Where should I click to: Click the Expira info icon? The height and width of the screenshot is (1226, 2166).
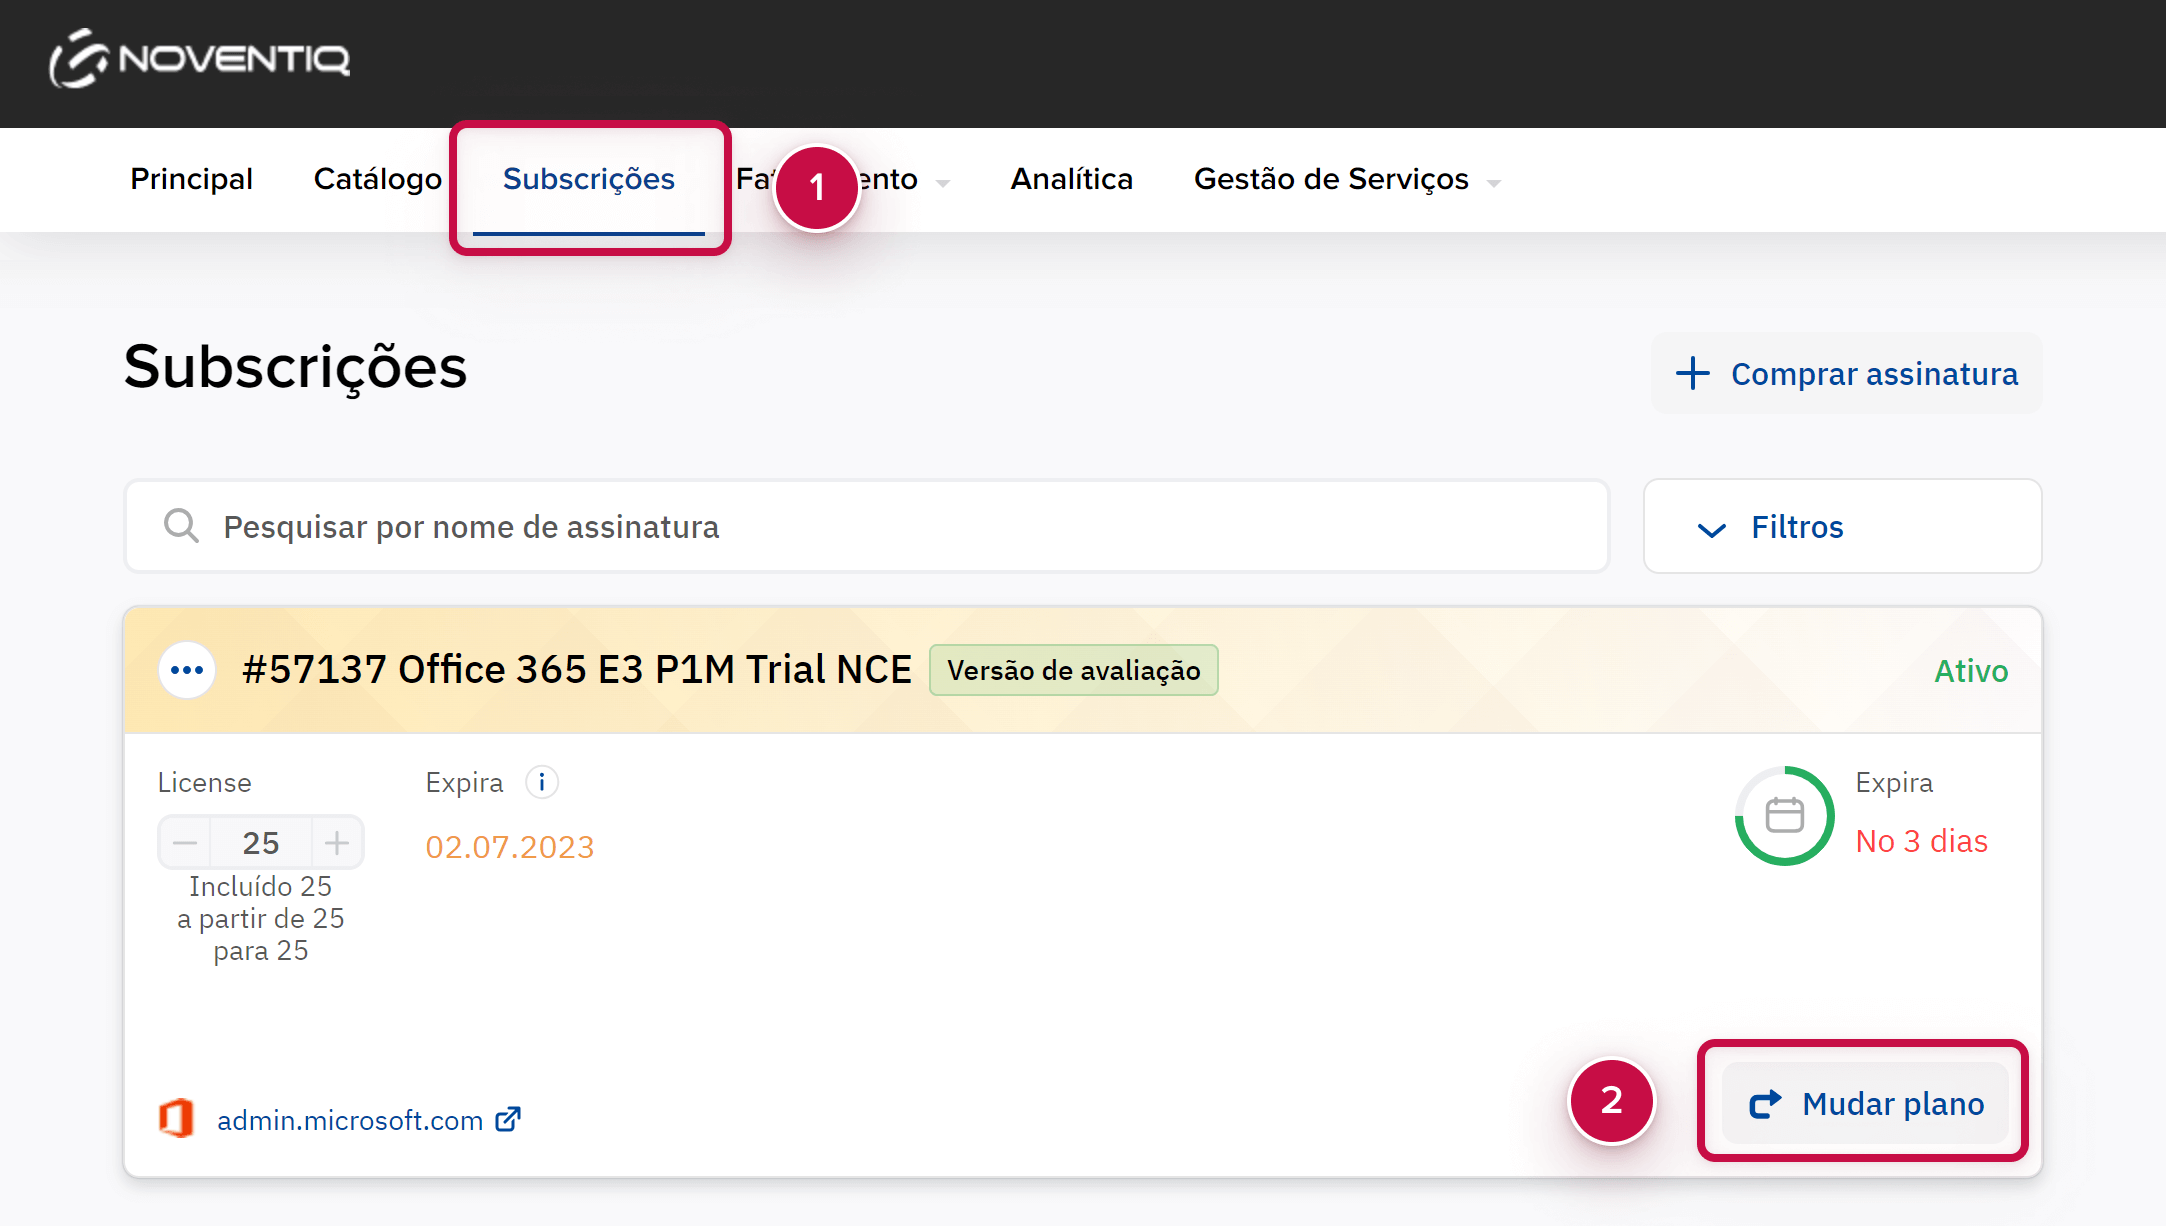[542, 782]
